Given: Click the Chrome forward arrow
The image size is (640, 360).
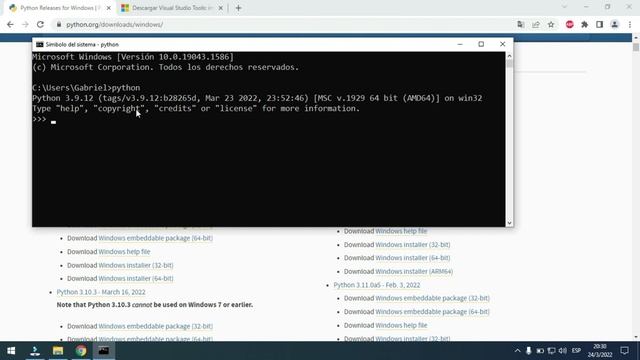Looking at the screenshot, I should [25, 24].
